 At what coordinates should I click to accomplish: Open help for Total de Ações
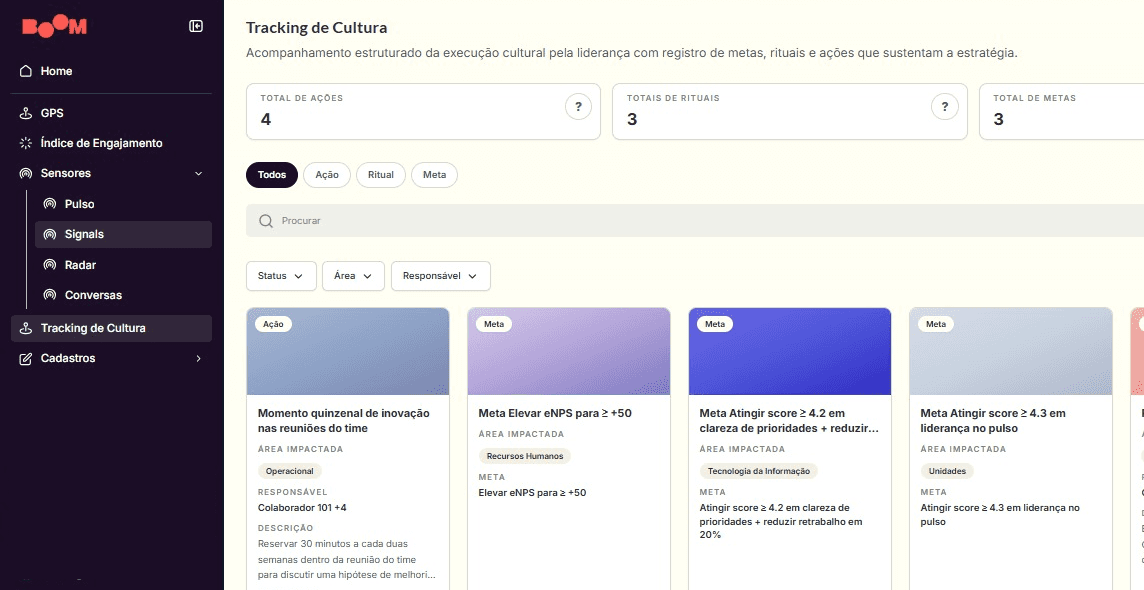point(579,107)
